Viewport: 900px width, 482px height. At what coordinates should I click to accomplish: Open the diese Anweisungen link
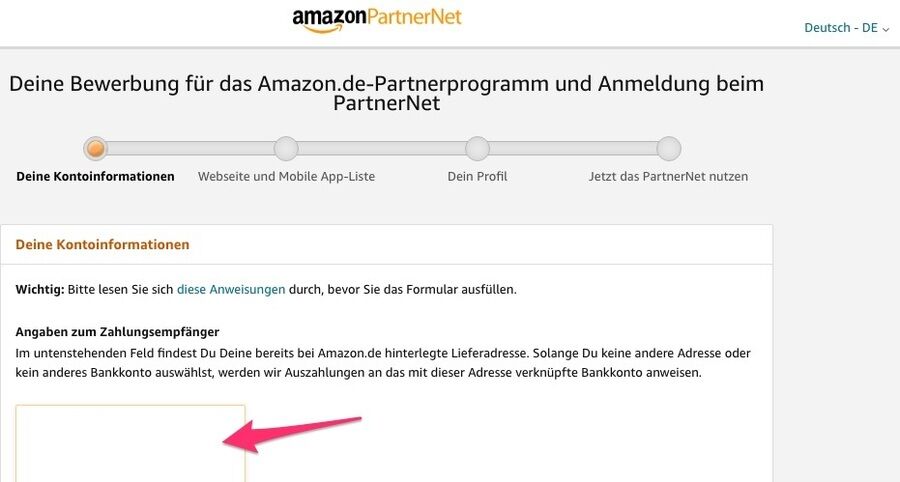(231, 290)
